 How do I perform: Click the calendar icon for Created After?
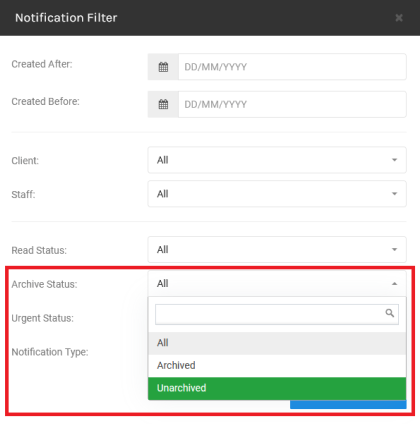(163, 67)
